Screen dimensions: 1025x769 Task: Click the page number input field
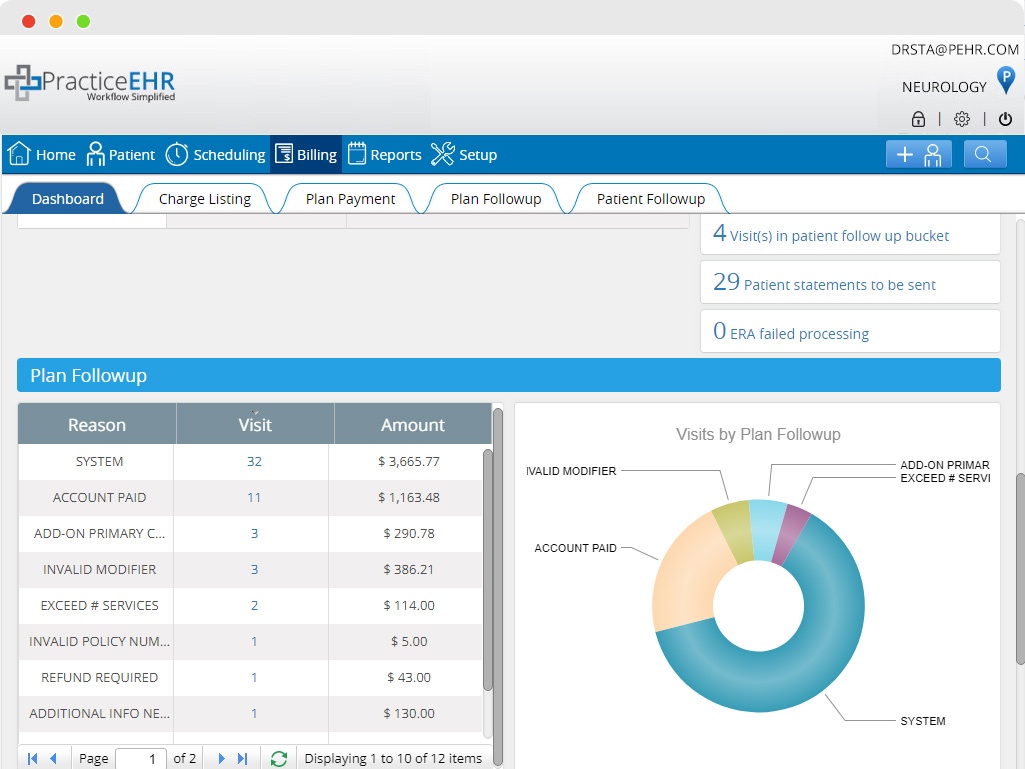click(141, 759)
